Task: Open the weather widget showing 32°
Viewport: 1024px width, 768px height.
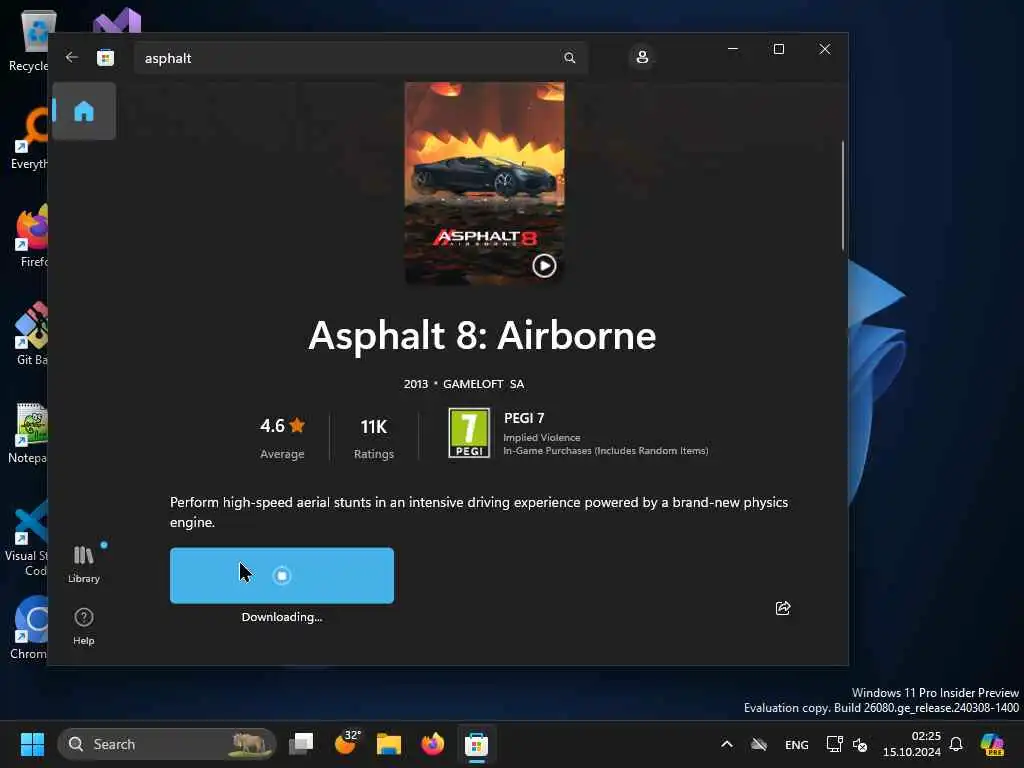Action: click(x=347, y=744)
